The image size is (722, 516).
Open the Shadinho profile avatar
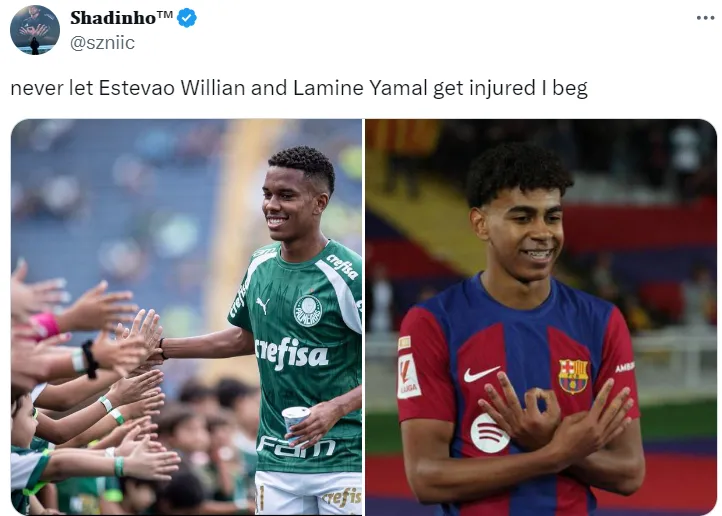tap(35, 29)
